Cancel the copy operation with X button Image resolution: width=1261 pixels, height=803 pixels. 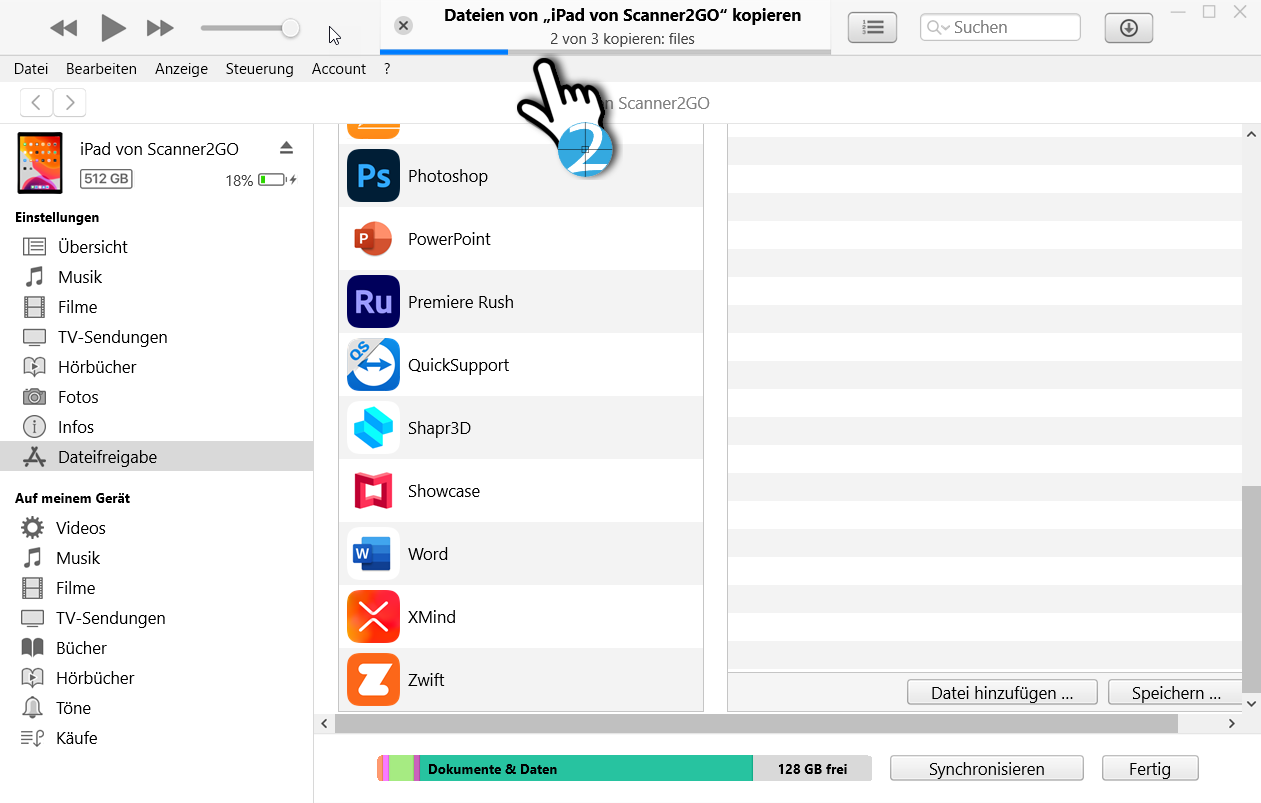[403, 26]
